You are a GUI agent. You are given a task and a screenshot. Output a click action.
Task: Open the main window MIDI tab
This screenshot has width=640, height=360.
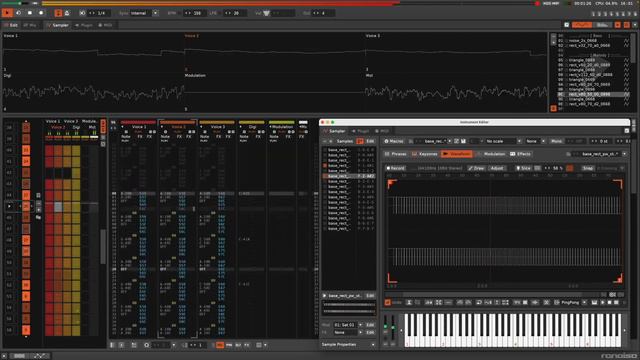click(x=105, y=25)
